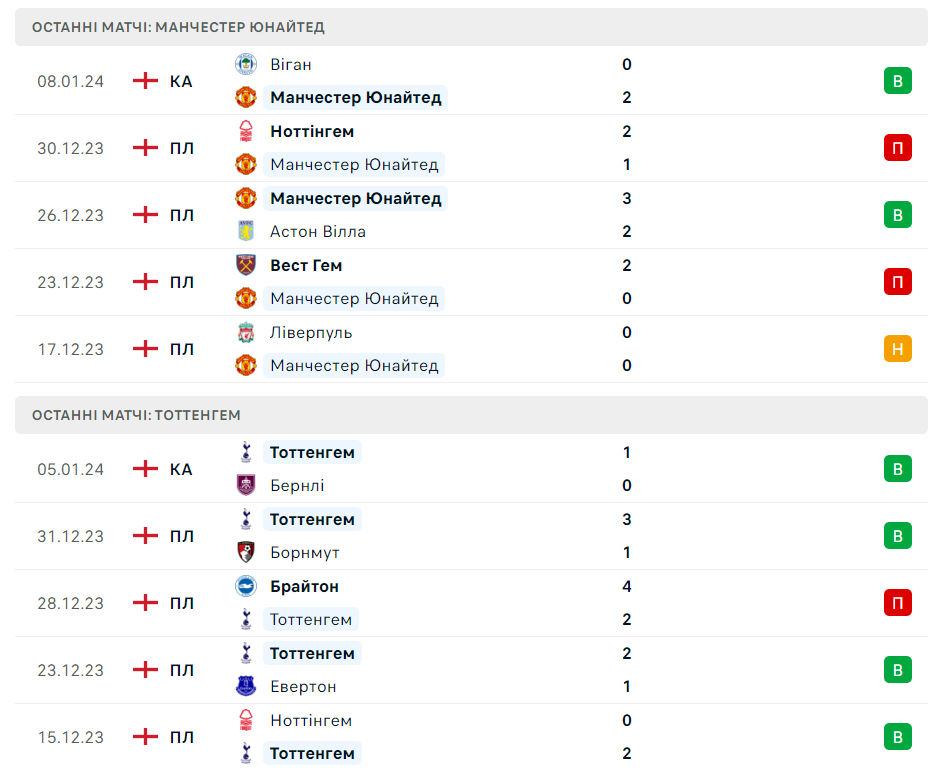The height and width of the screenshot is (768, 942).
Task: Click the Liverpool crest icon
Action: tap(245, 332)
